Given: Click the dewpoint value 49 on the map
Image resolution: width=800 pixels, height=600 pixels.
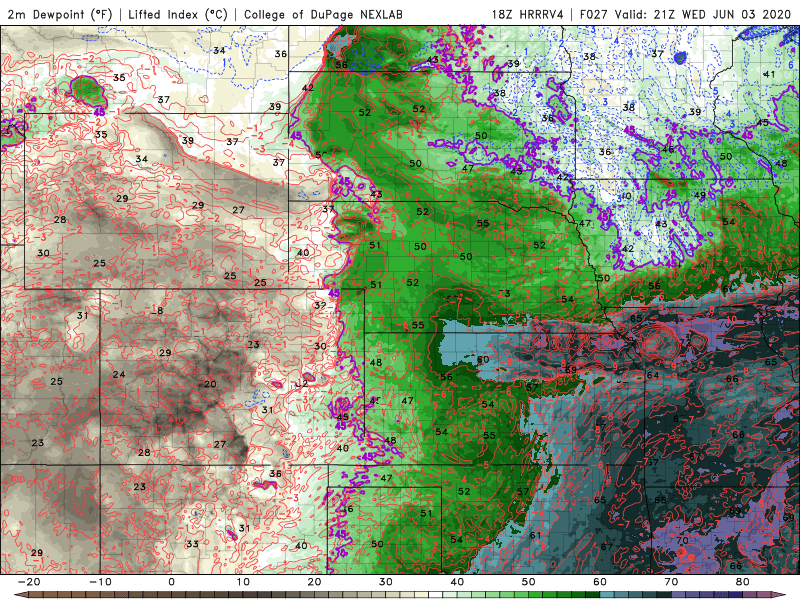Looking at the screenshot, I should tap(700, 195).
